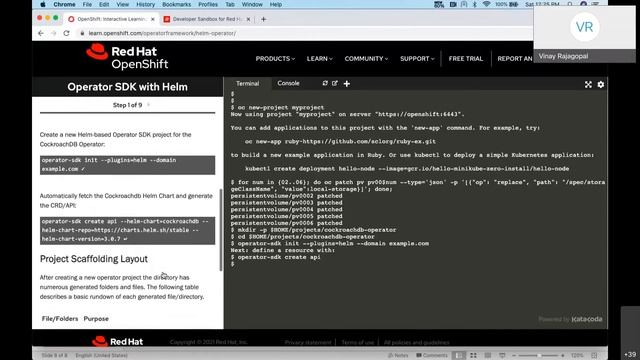Go forward in browser history
The width and height of the screenshot is (640, 360).
53,33
